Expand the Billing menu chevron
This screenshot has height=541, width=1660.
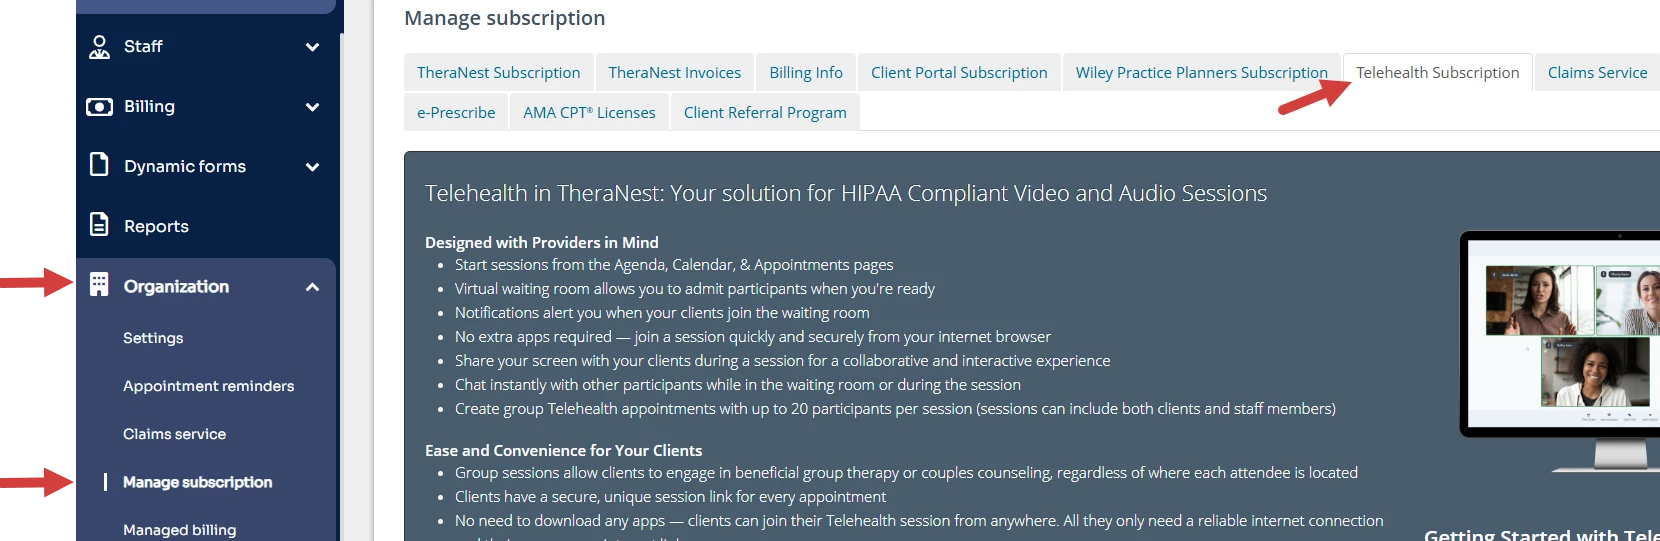(x=312, y=107)
